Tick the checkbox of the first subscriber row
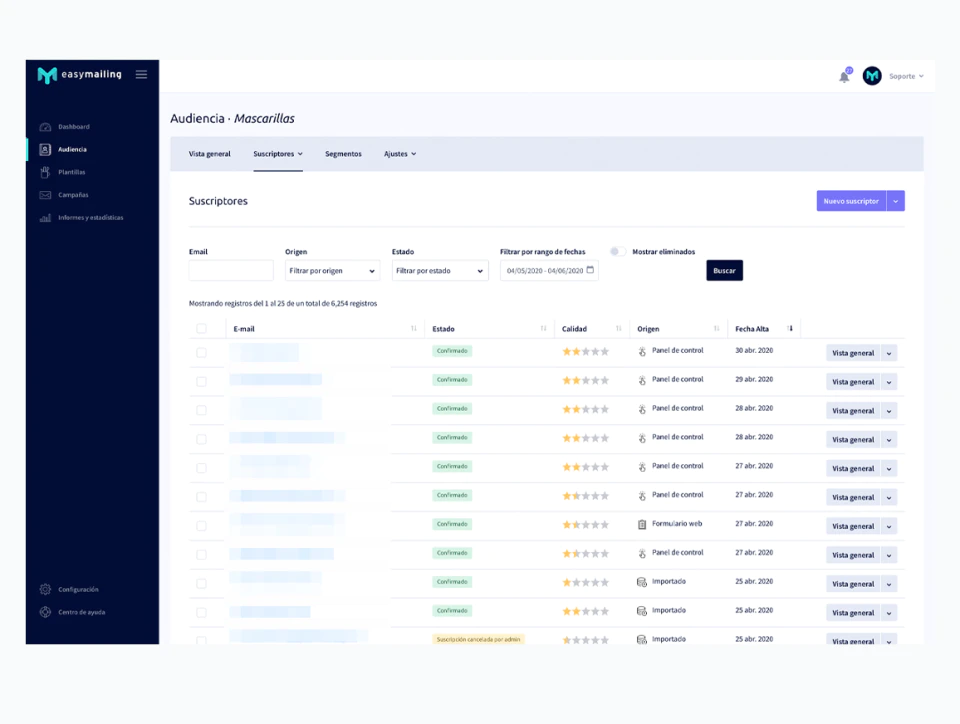 point(201,353)
